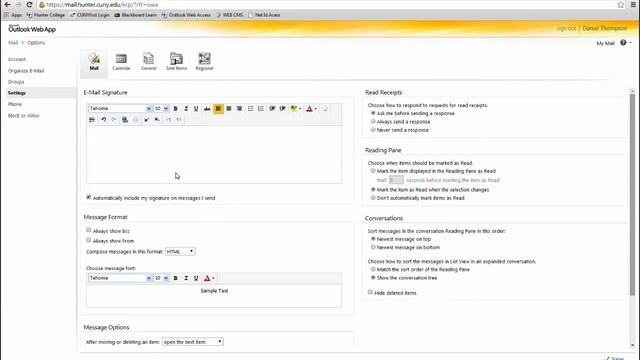Screen dimensions: 640x360
Task: Click the highlighted align left icon
Action: pos(218,109)
